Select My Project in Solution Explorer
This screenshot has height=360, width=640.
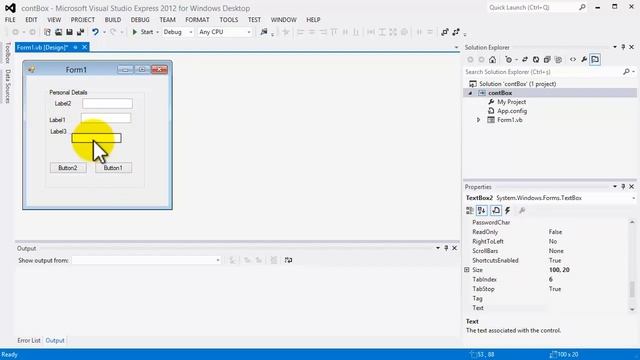(x=511, y=102)
